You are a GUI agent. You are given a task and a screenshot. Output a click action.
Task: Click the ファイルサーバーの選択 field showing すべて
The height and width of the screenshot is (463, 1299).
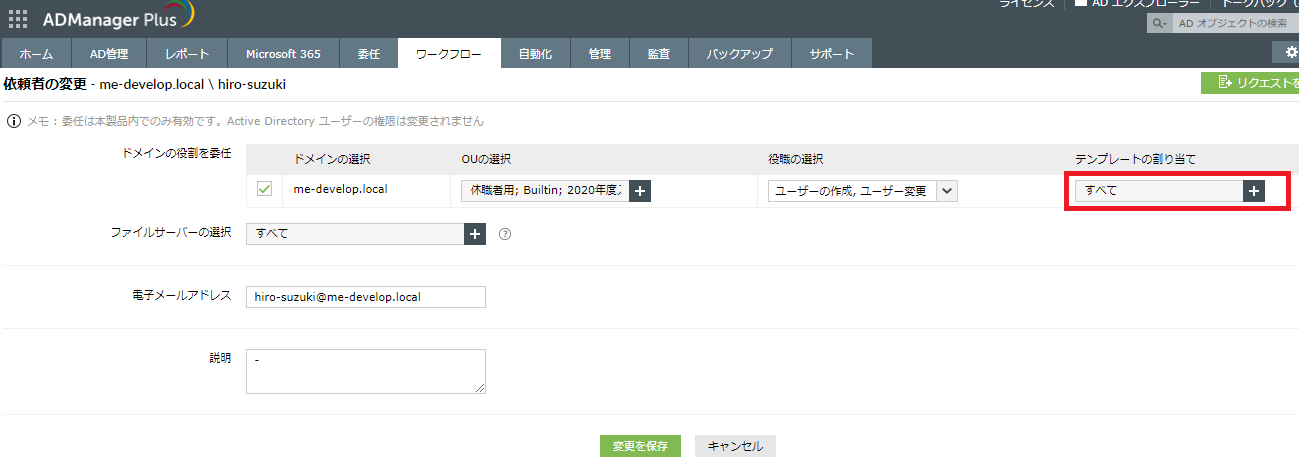pos(354,233)
